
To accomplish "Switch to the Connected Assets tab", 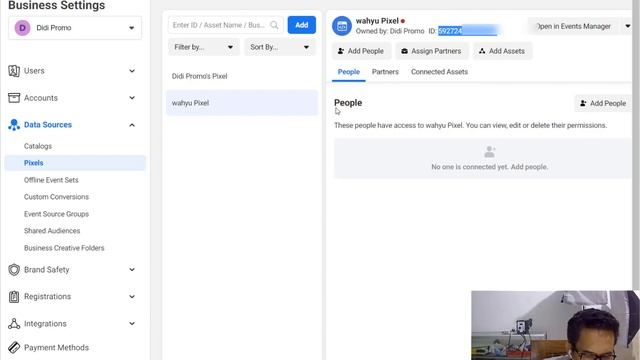I will [x=439, y=72].
